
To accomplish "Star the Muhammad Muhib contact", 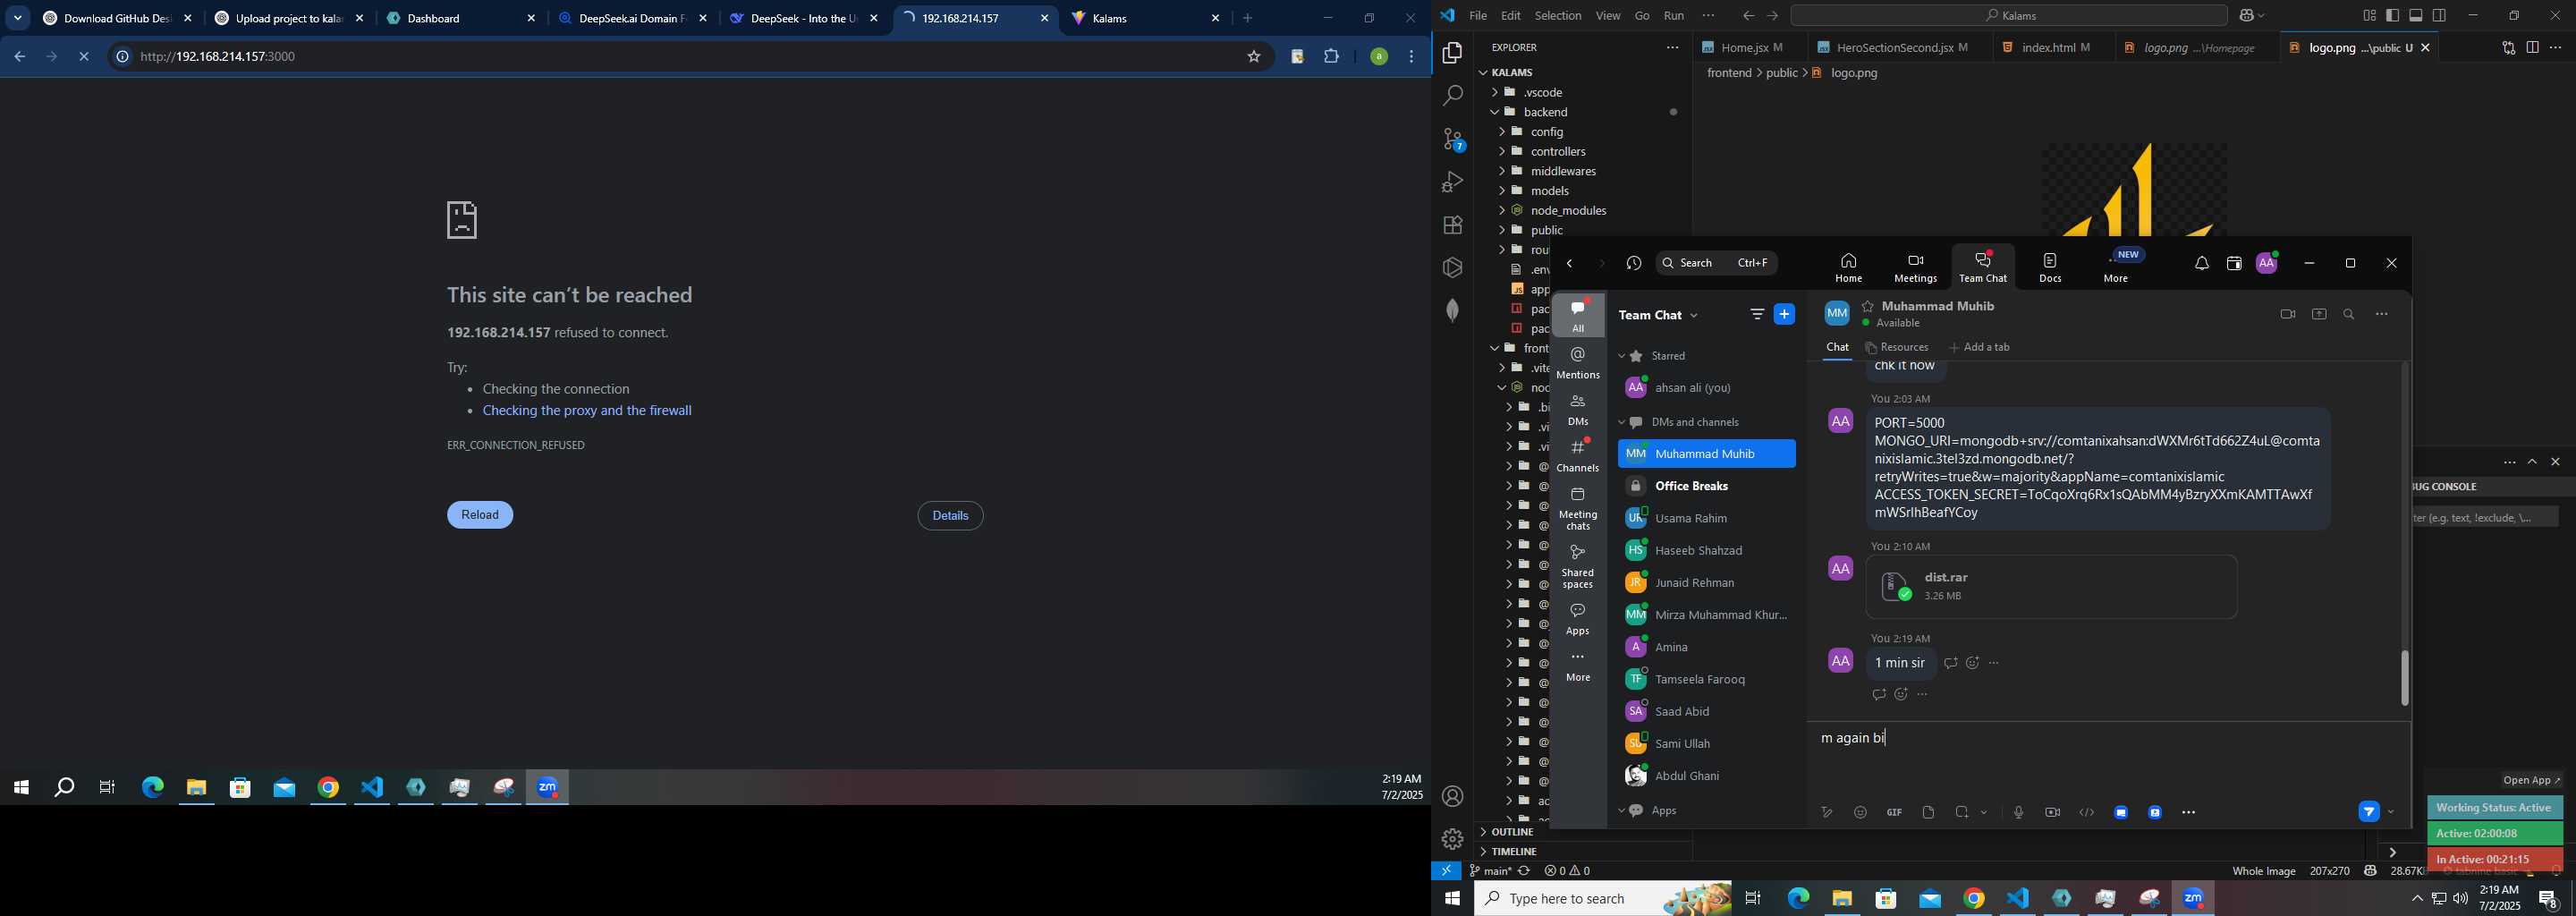I will (1868, 306).
